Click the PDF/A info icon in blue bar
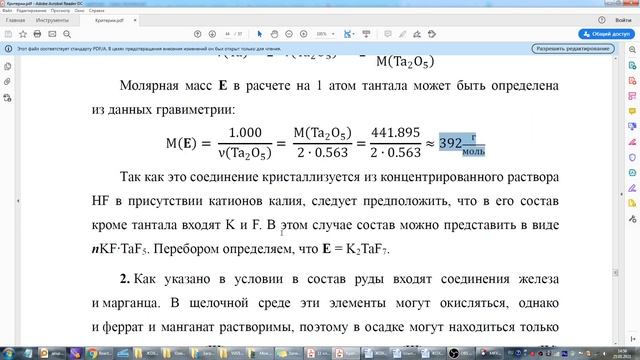The height and width of the screenshot is (360, 640). [8, 49]
